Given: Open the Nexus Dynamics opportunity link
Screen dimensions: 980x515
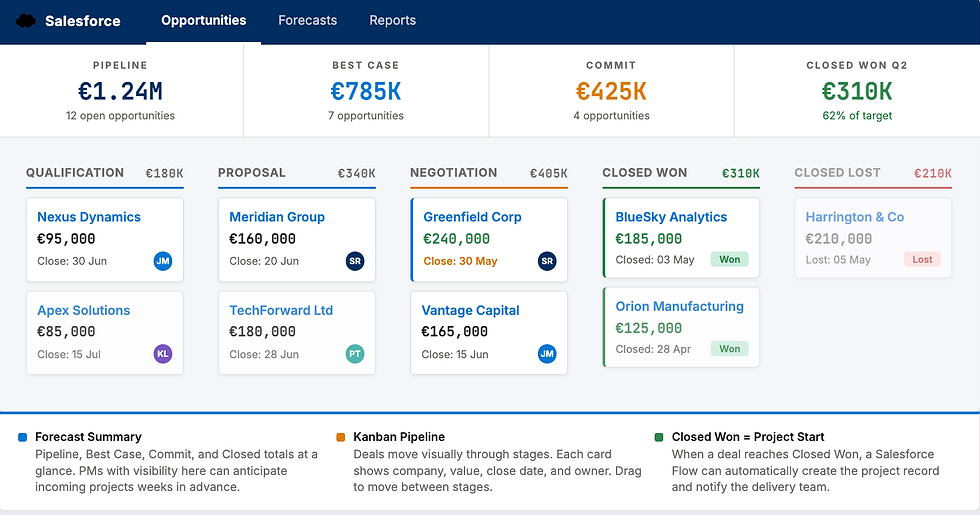Looking at the screenshot, I should (89, 217).
